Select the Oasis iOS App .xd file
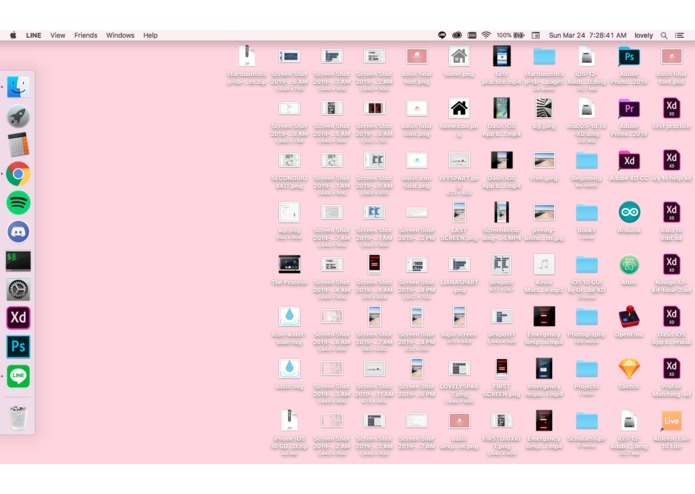695x494 pixels. point(671,316)
